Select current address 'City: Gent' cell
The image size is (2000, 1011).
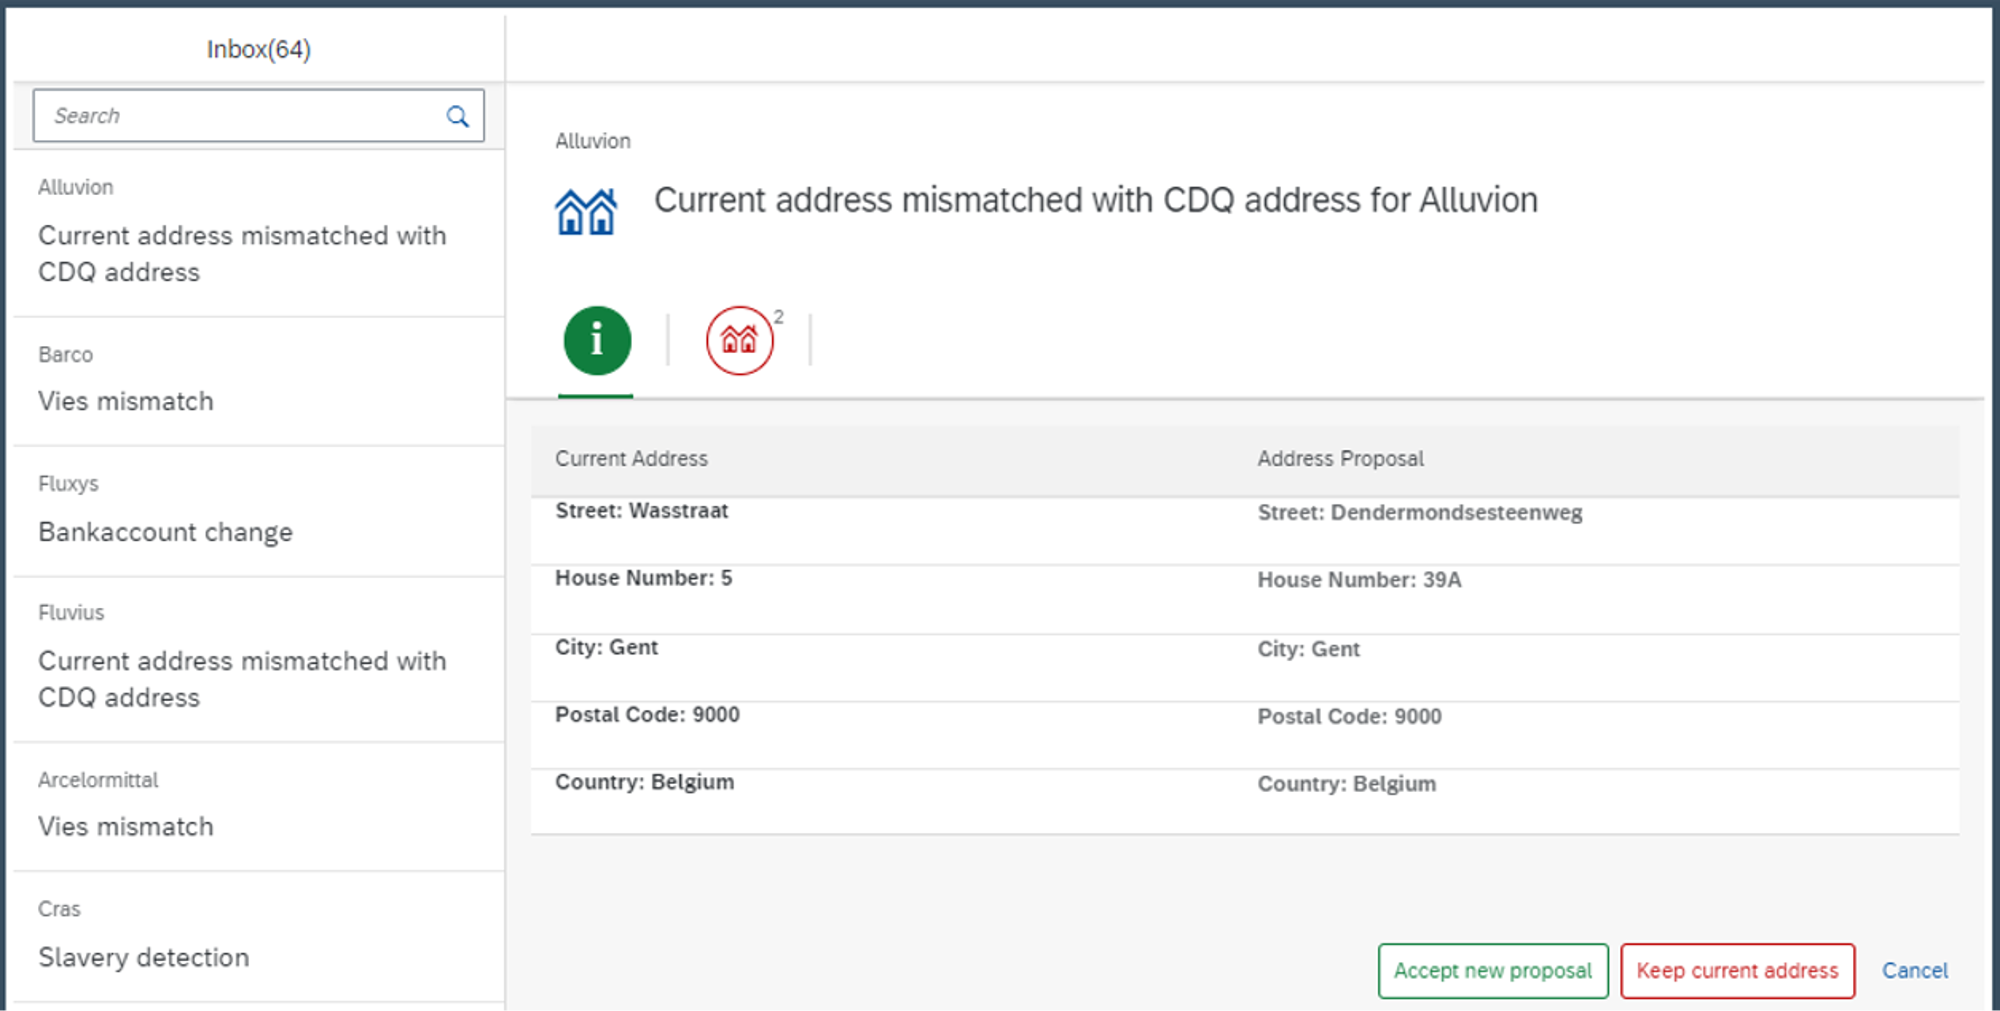coord(607,647)
